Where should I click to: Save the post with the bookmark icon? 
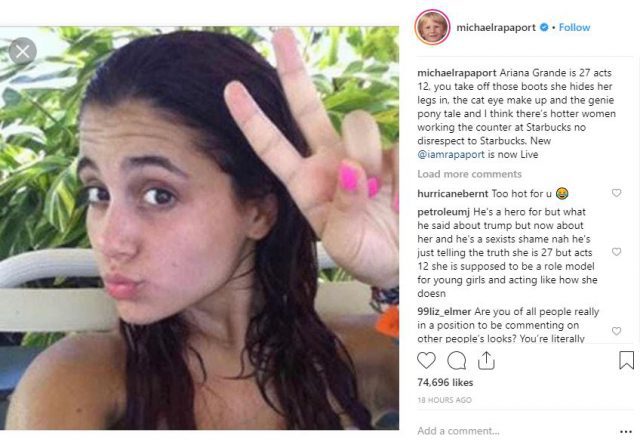click(626, 360)
